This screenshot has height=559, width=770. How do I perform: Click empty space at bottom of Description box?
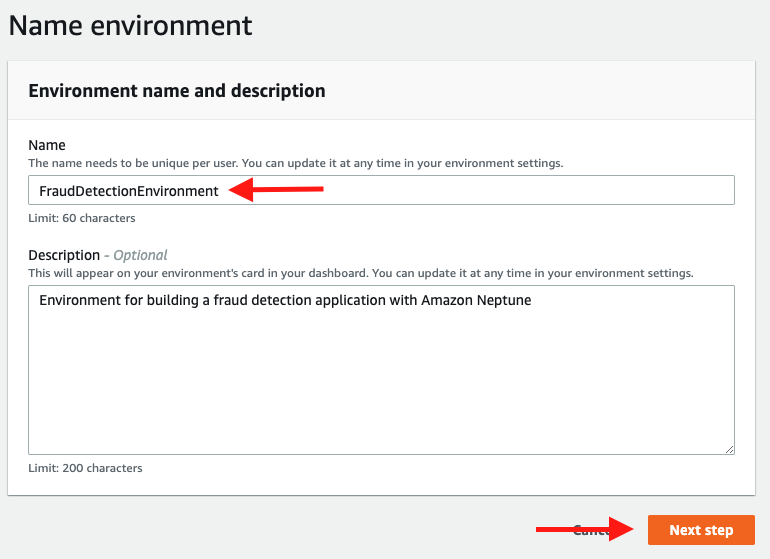tap(380, 420)
